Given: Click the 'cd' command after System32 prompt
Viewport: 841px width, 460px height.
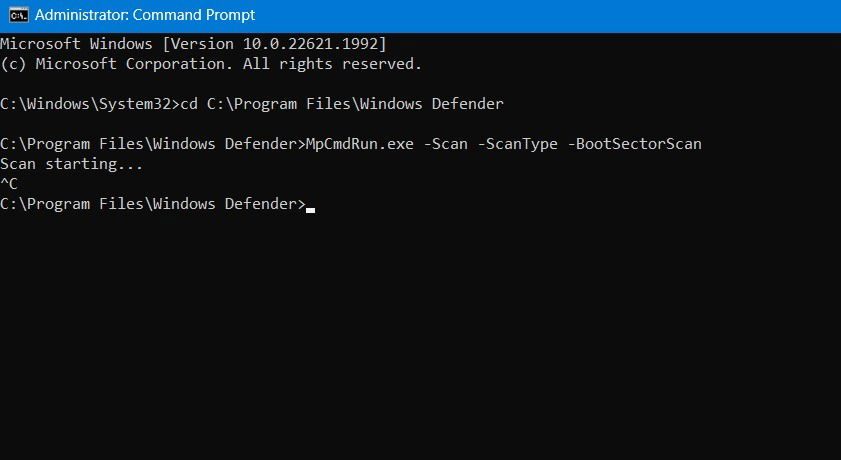Looking at the screenshot, I should coord(189,103).
